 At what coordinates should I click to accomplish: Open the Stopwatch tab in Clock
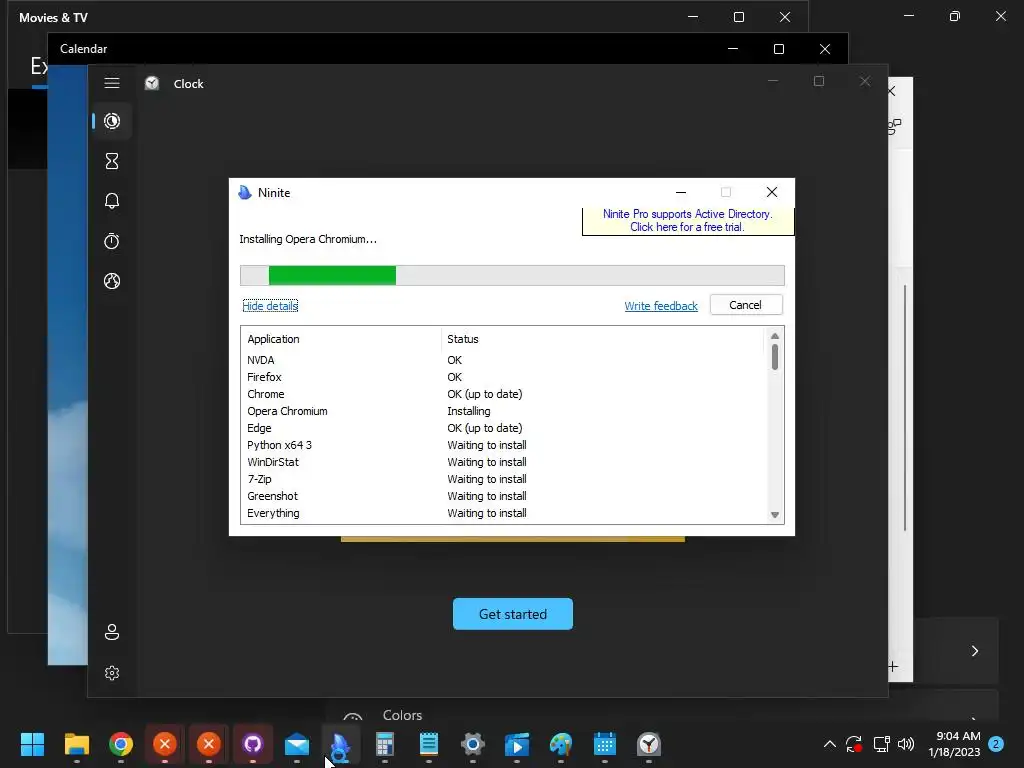coord(112,241)
